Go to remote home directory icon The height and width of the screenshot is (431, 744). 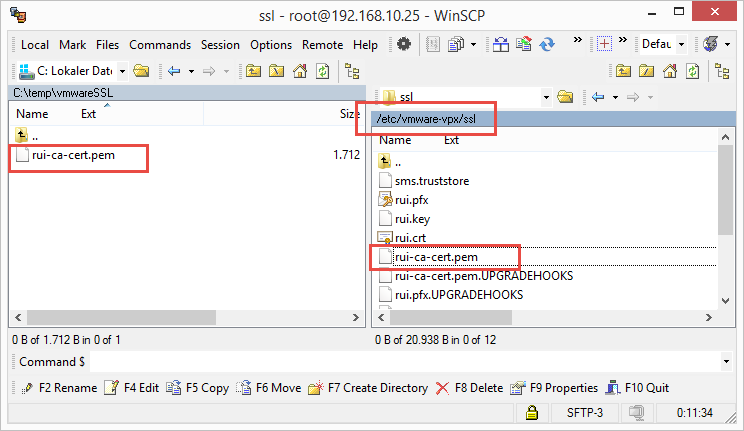pos(670,71)
